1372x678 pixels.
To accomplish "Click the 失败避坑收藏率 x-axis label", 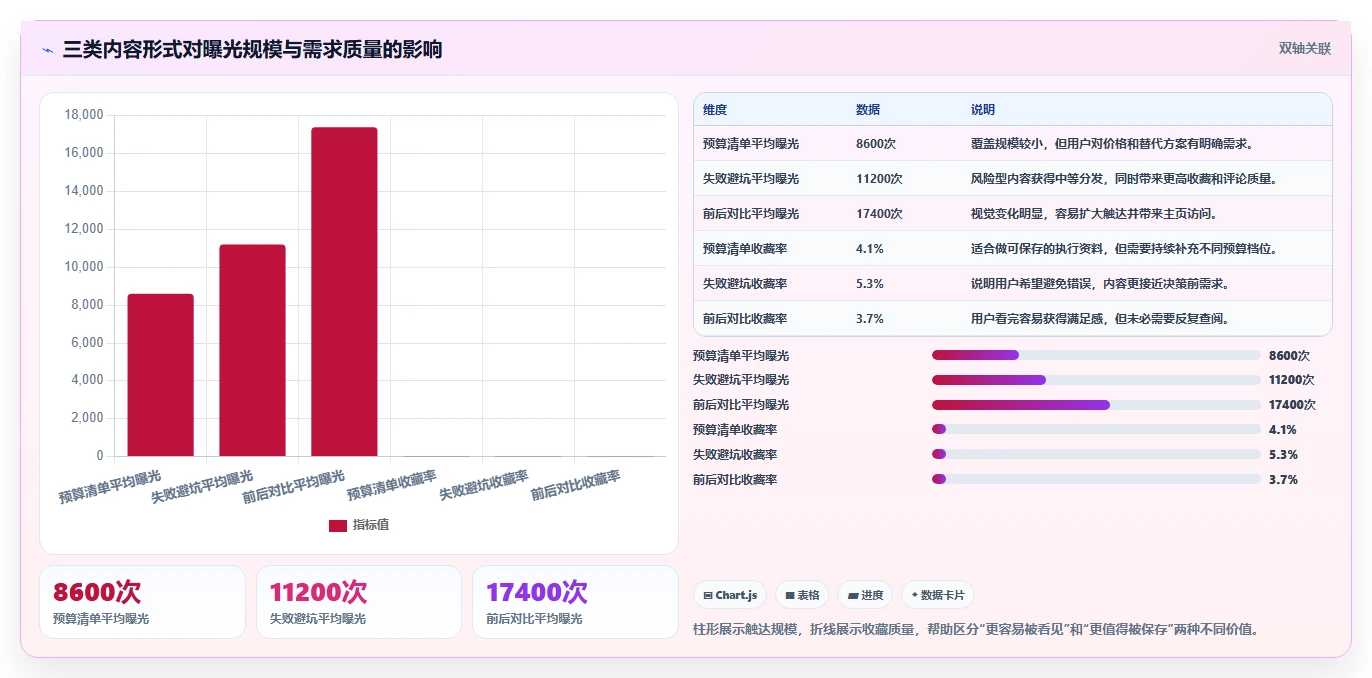I will pos(484,485).
